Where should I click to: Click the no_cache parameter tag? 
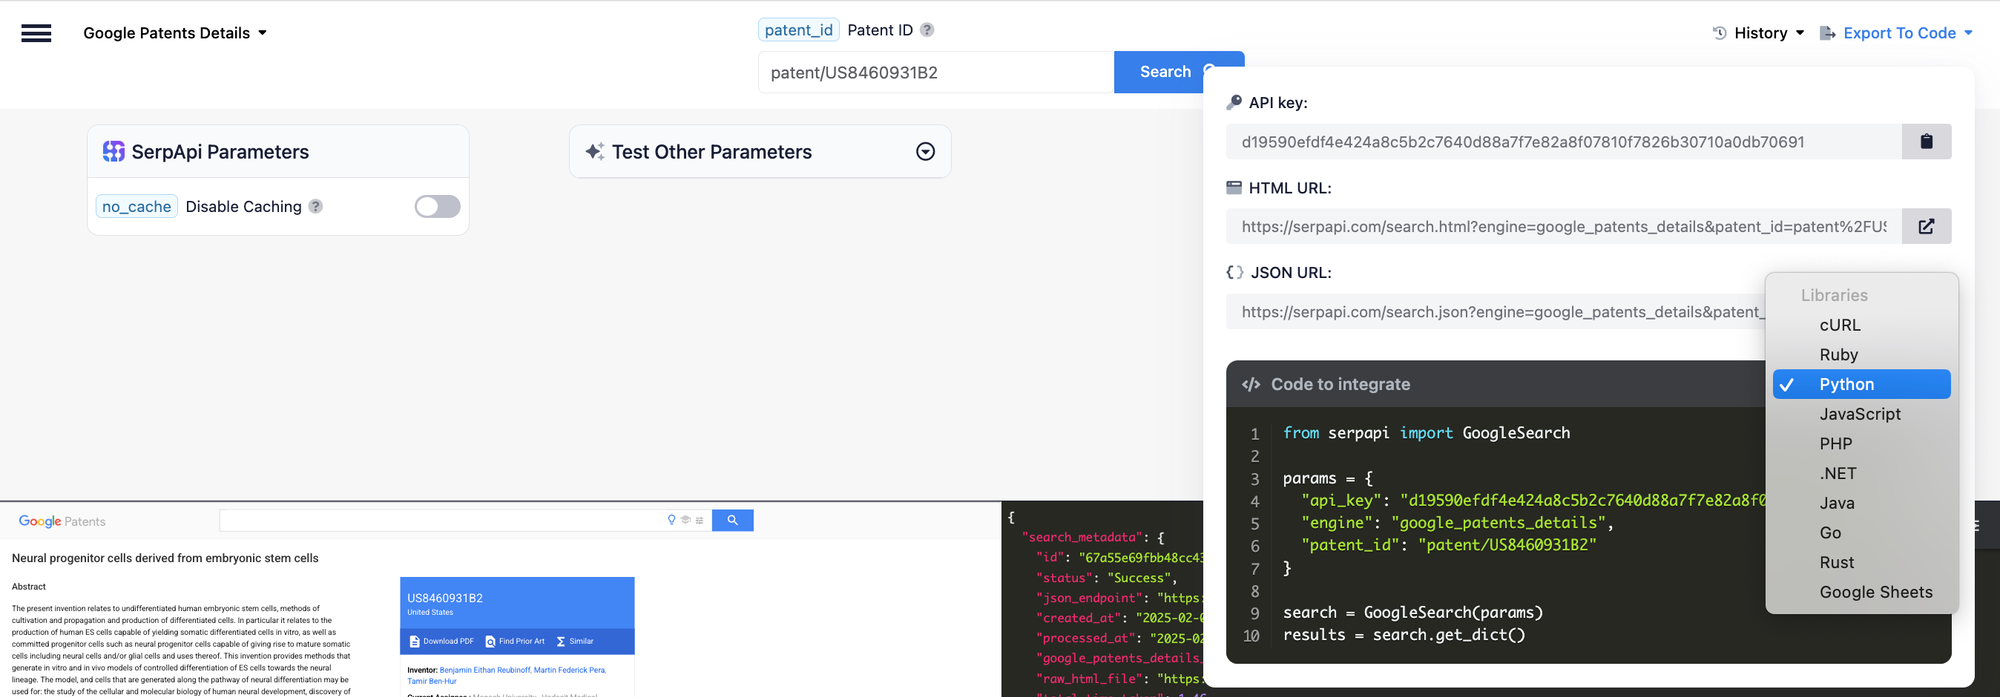pyautogui.click(x=137, y=206)
